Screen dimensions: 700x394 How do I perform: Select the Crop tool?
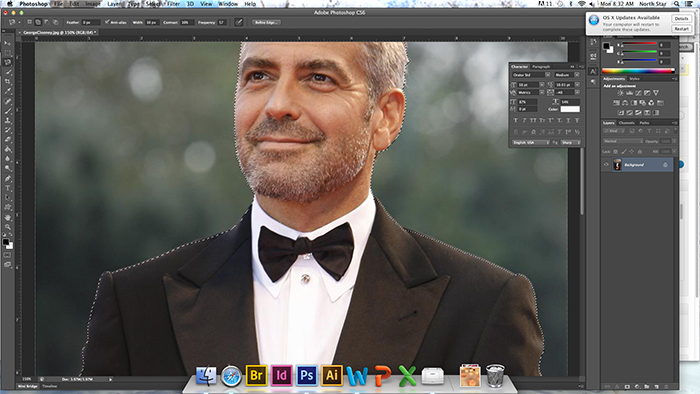point(8,82)
